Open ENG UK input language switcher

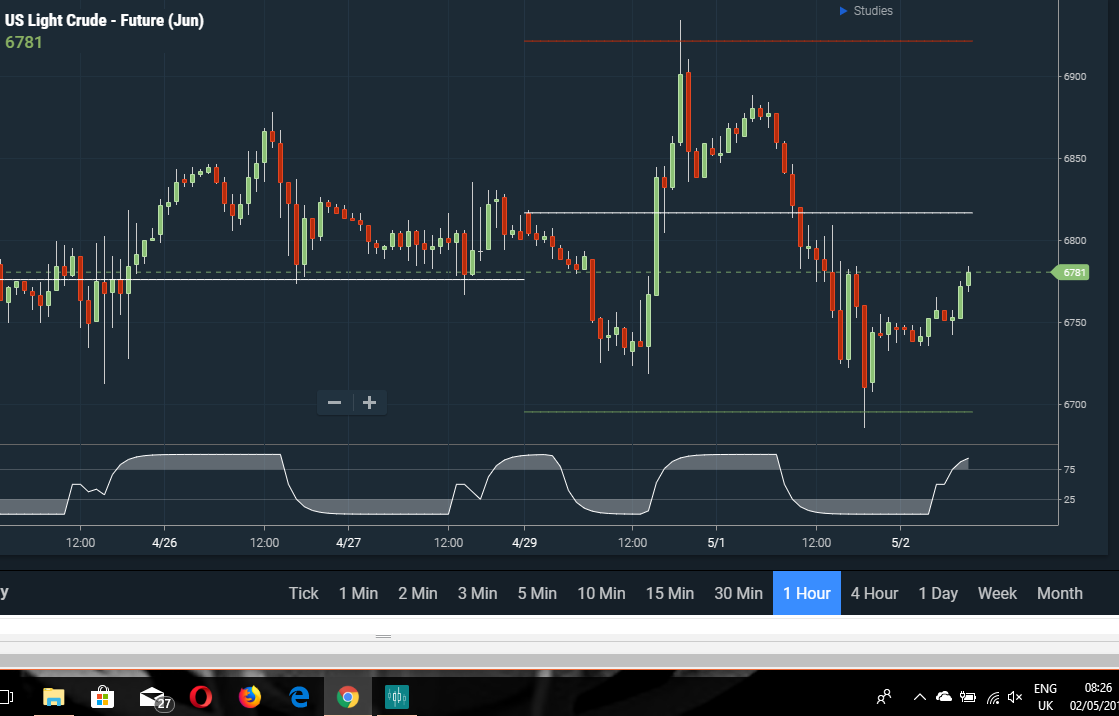(x=1045, y=697)
